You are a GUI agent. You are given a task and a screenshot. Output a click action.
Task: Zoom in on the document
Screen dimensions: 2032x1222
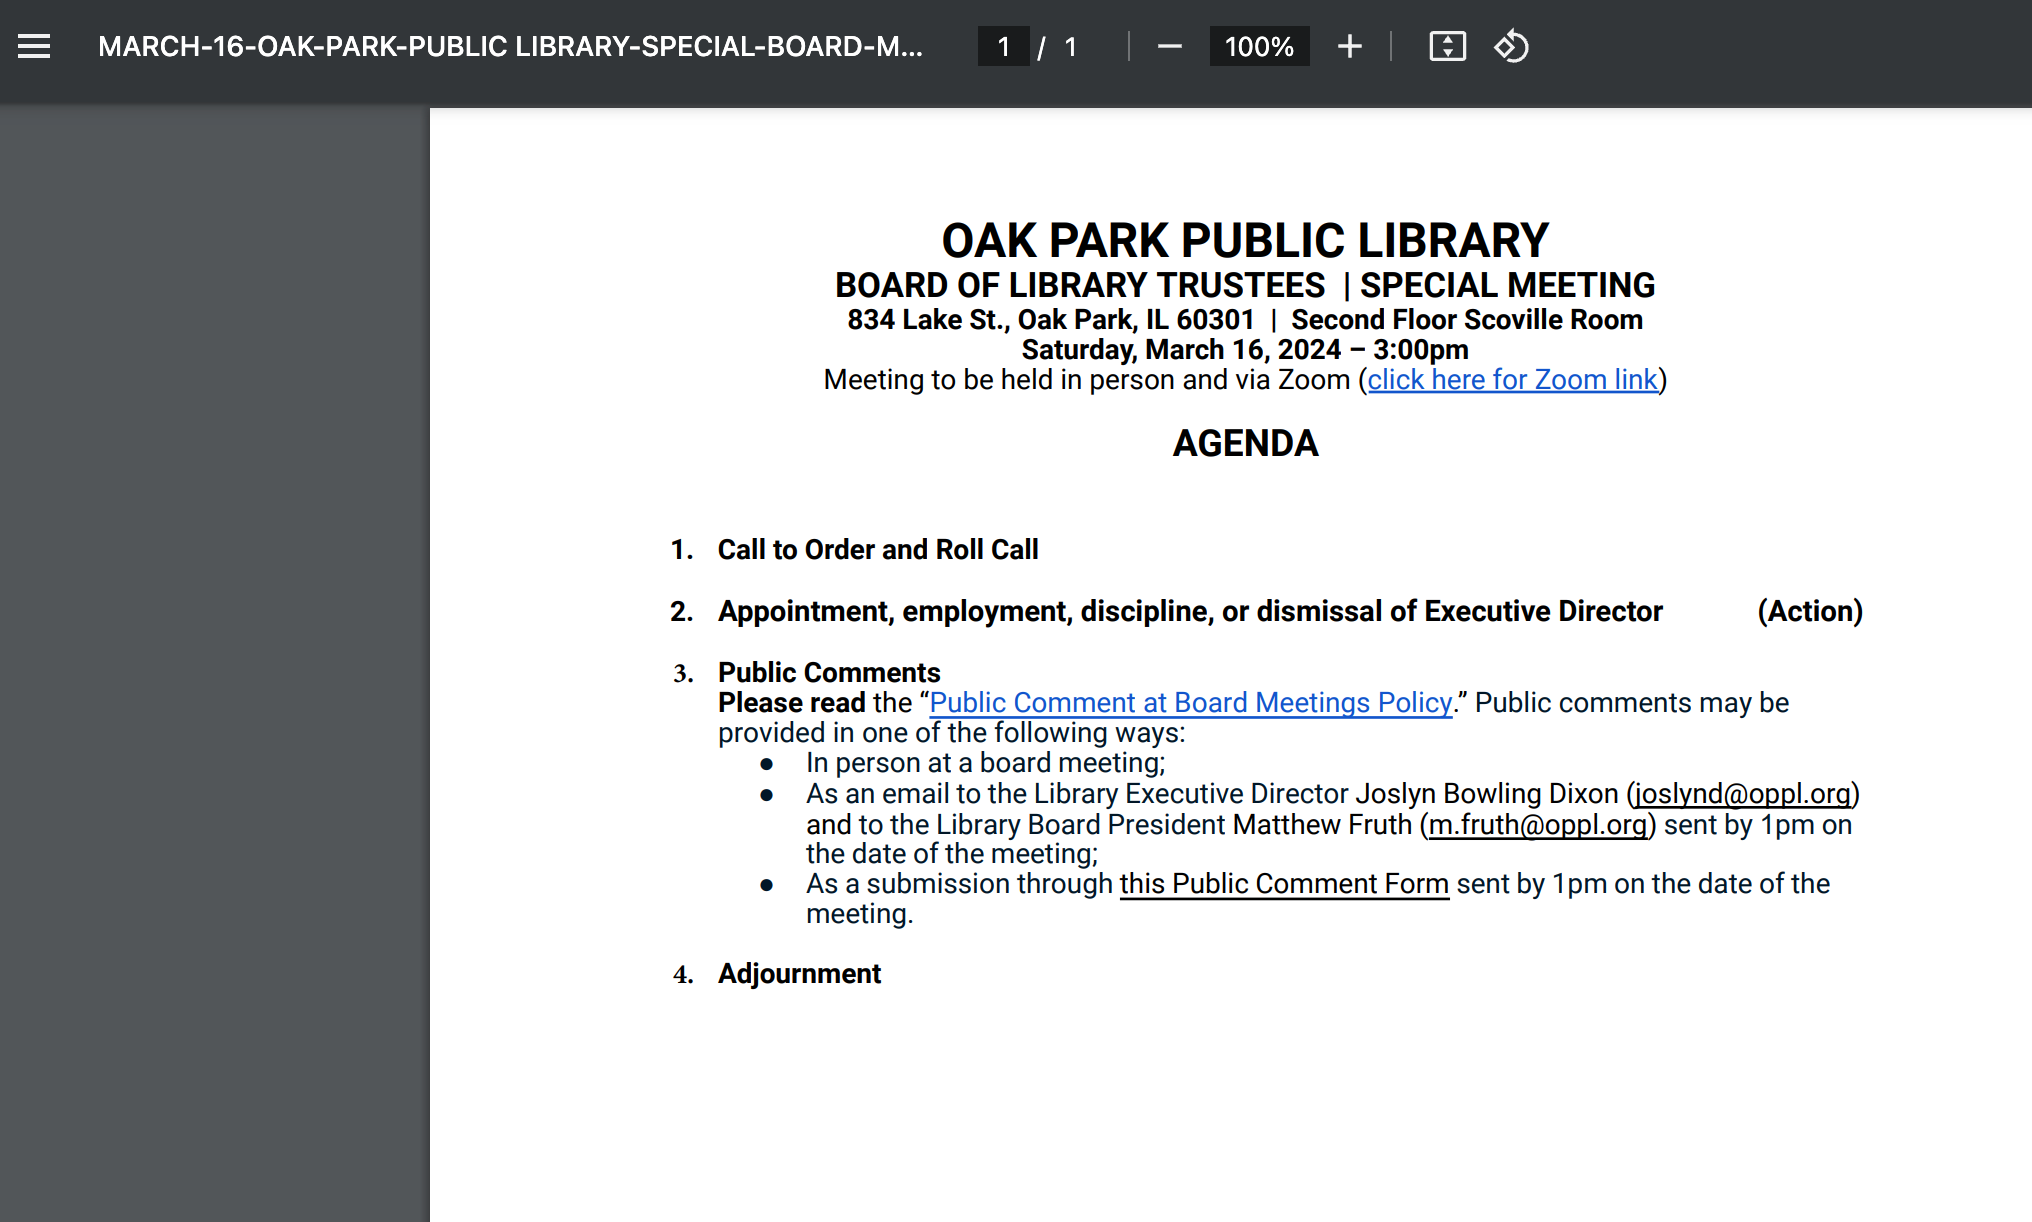(x=1349, y=46)
